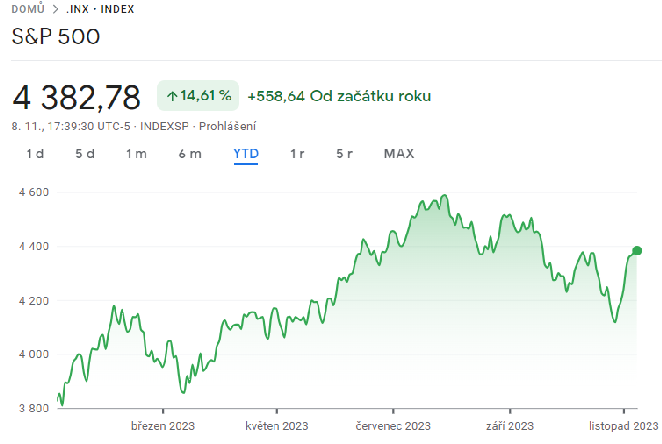
Task: Click the 4 200 y-axis label
Action: tap(34, 301)
